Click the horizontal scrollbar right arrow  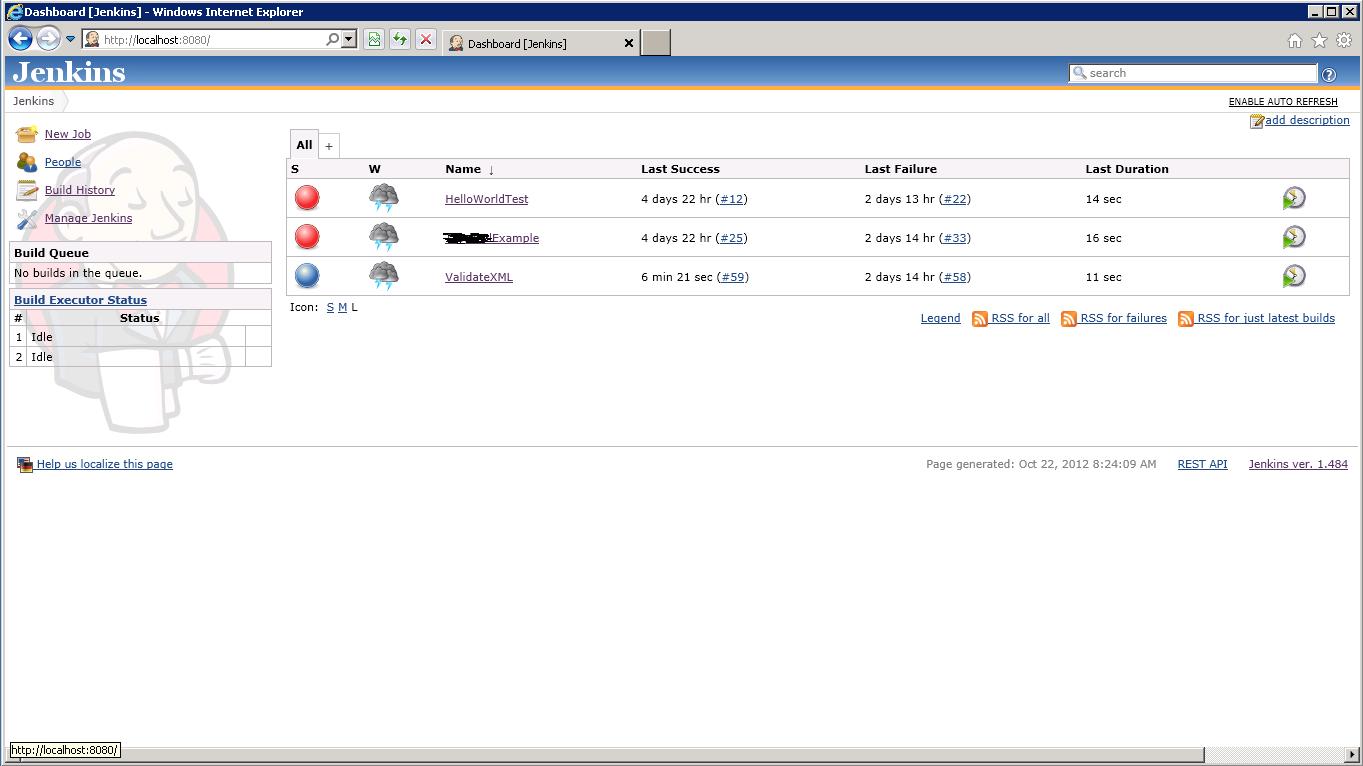(x=1352, y=755)
